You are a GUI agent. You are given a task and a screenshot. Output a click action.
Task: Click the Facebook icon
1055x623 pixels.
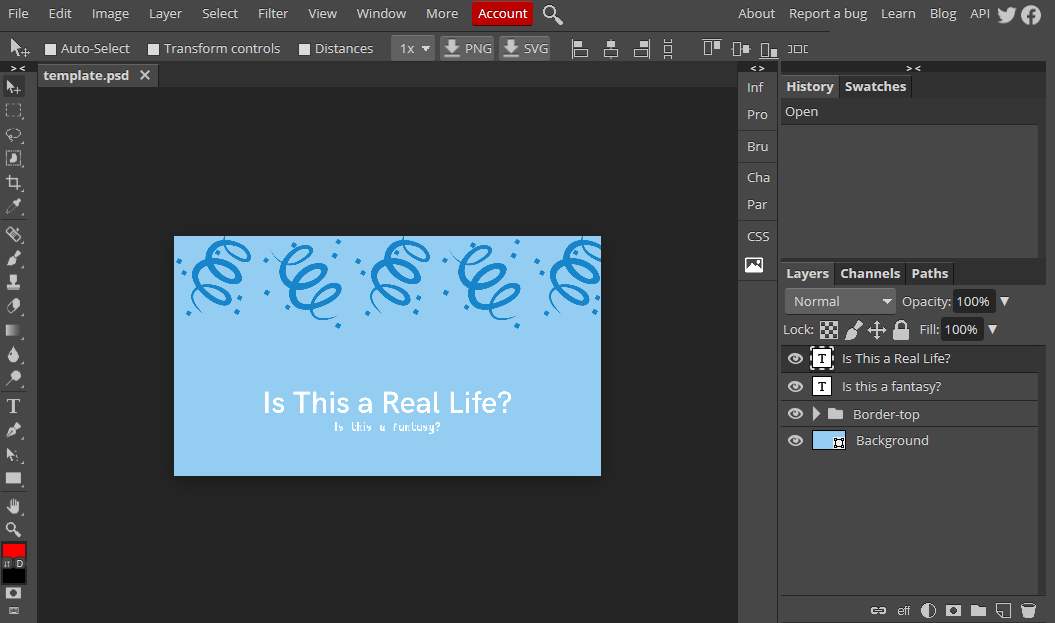click(x=1031, y=14)
